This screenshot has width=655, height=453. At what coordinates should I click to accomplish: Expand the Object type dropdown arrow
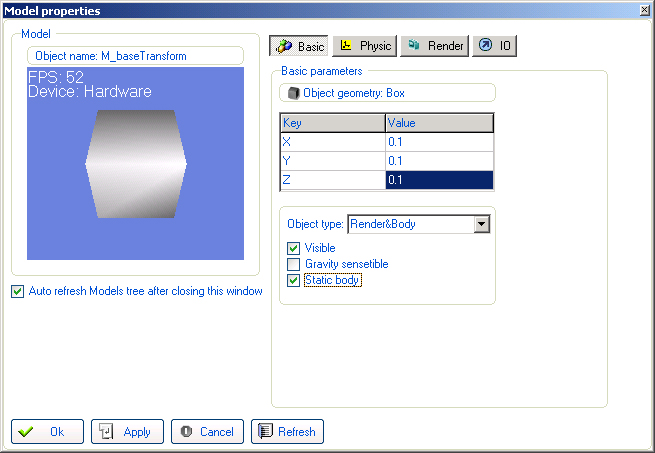coord(482,224)
